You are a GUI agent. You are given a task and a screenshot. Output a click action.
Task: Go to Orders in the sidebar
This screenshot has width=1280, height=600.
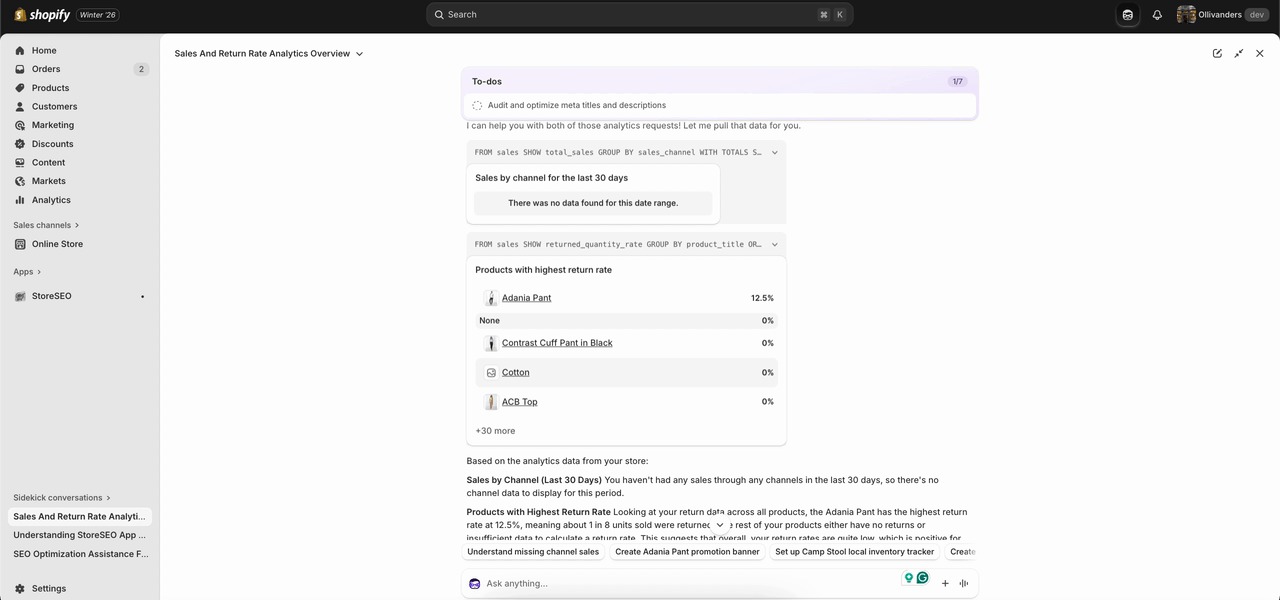(46, 69)
